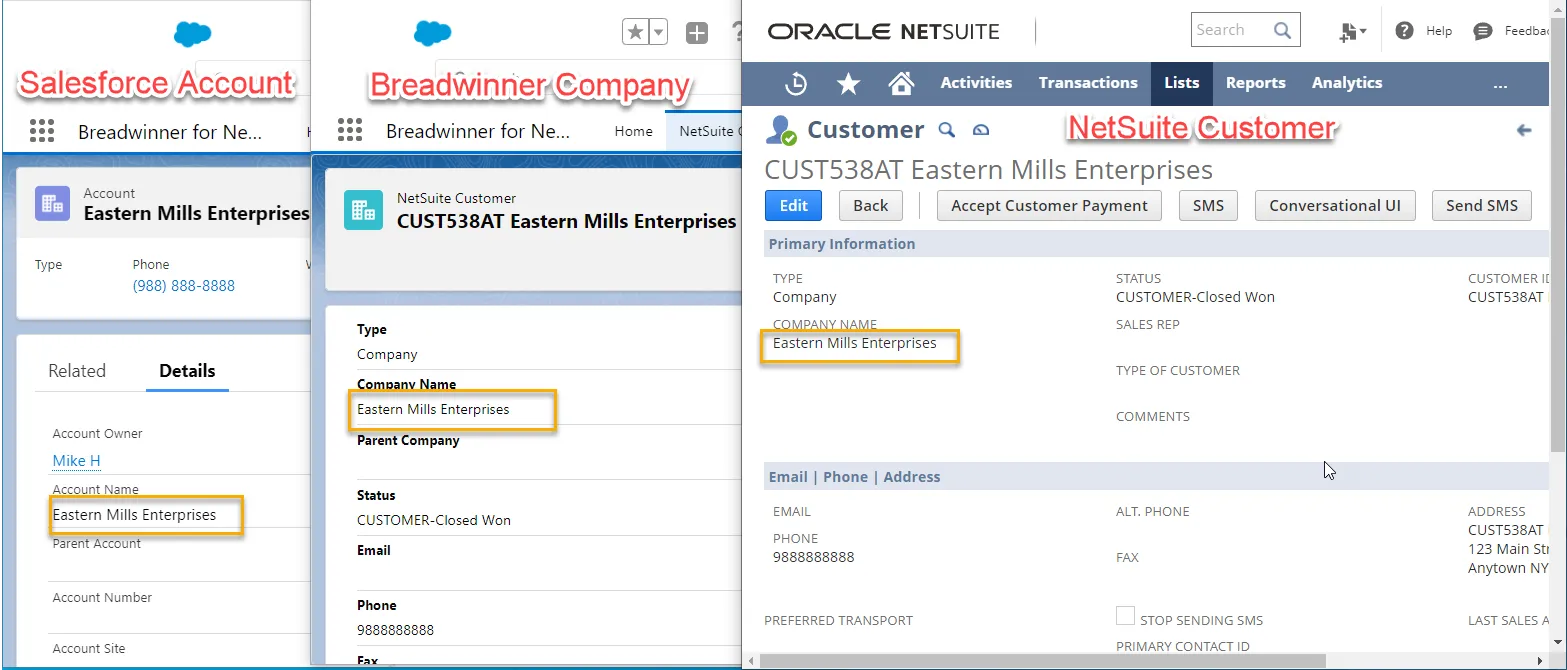Expand the favorites list arrow beside the star

(659, 32)
